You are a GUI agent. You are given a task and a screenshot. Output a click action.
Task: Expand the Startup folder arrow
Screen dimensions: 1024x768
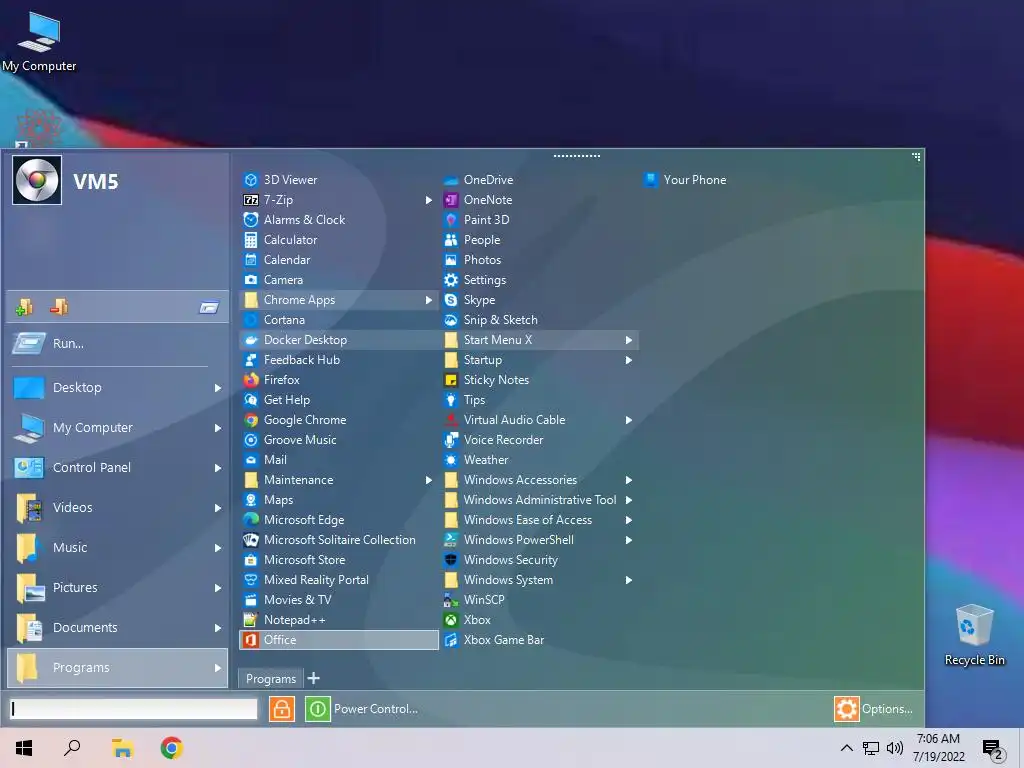point(628,360)
